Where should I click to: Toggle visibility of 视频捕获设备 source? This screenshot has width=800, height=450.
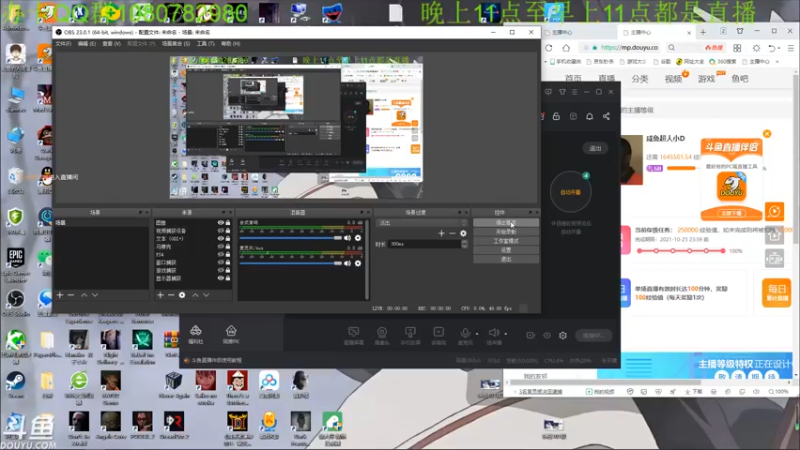click(x=221, y=231)
